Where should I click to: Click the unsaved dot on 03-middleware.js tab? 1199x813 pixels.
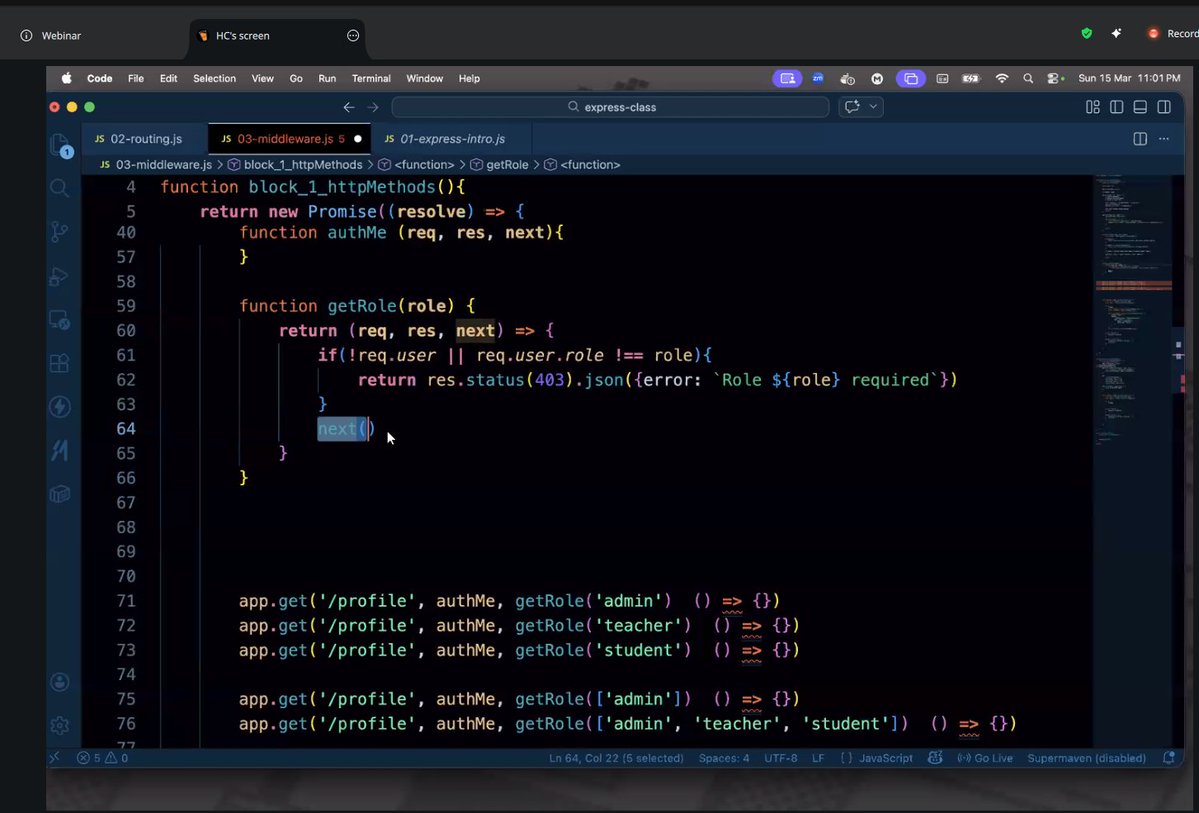point(357,138)
